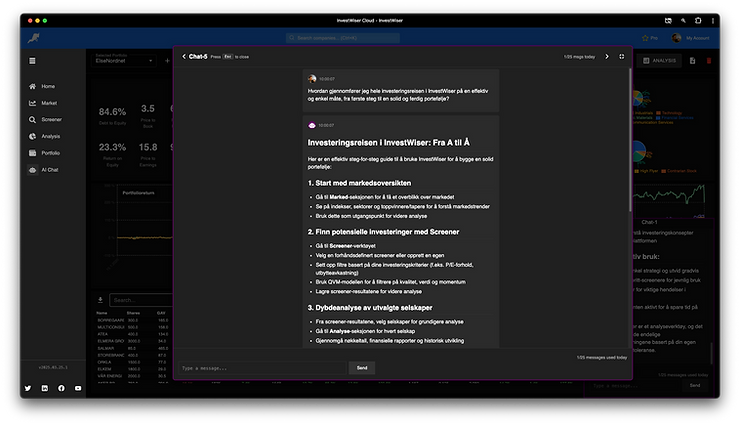Click the Pro upgrade label
740x425 pixels.
tap(654, 38)
